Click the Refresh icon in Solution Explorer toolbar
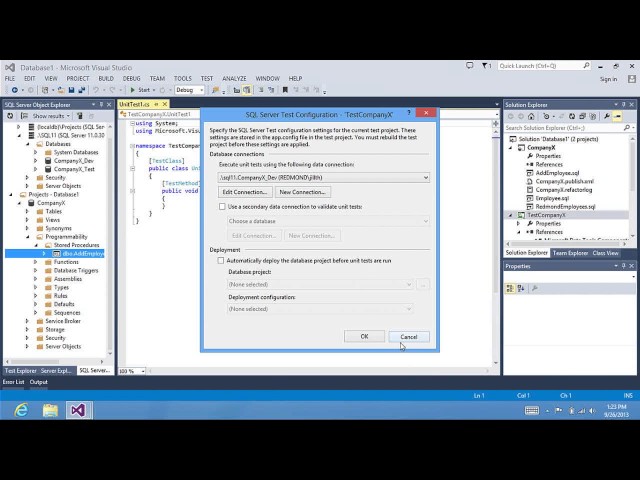The width and height of the screenshot is (640, 480). 572,116
